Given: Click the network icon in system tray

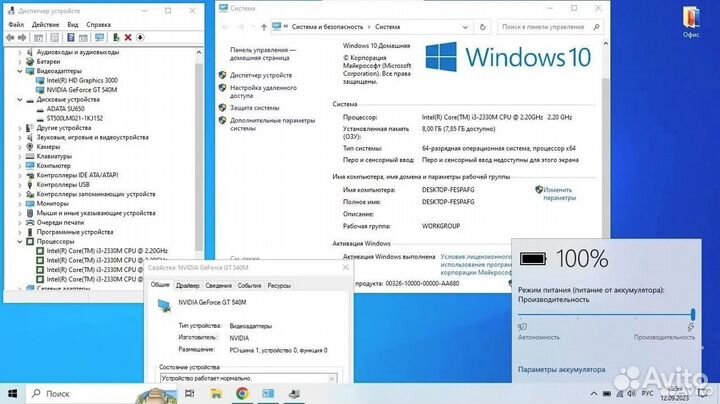Looking at the screenshot, I should pos(619,394).
